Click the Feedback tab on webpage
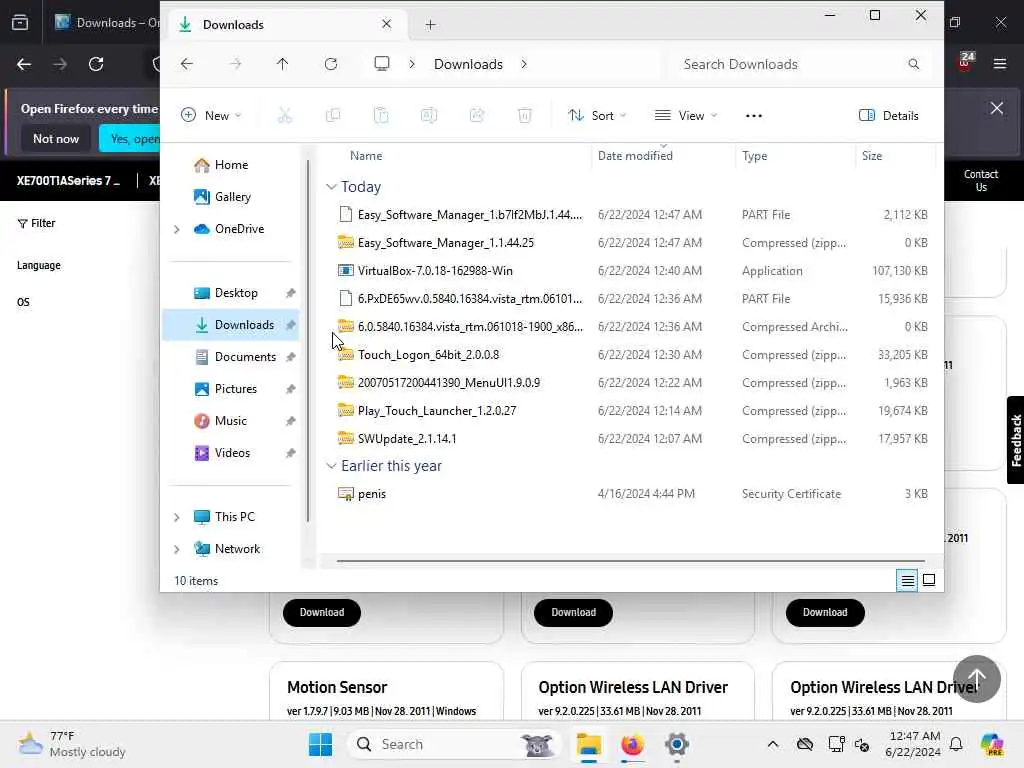Viewport: 1024px width, 768px height. [1016, 440]
